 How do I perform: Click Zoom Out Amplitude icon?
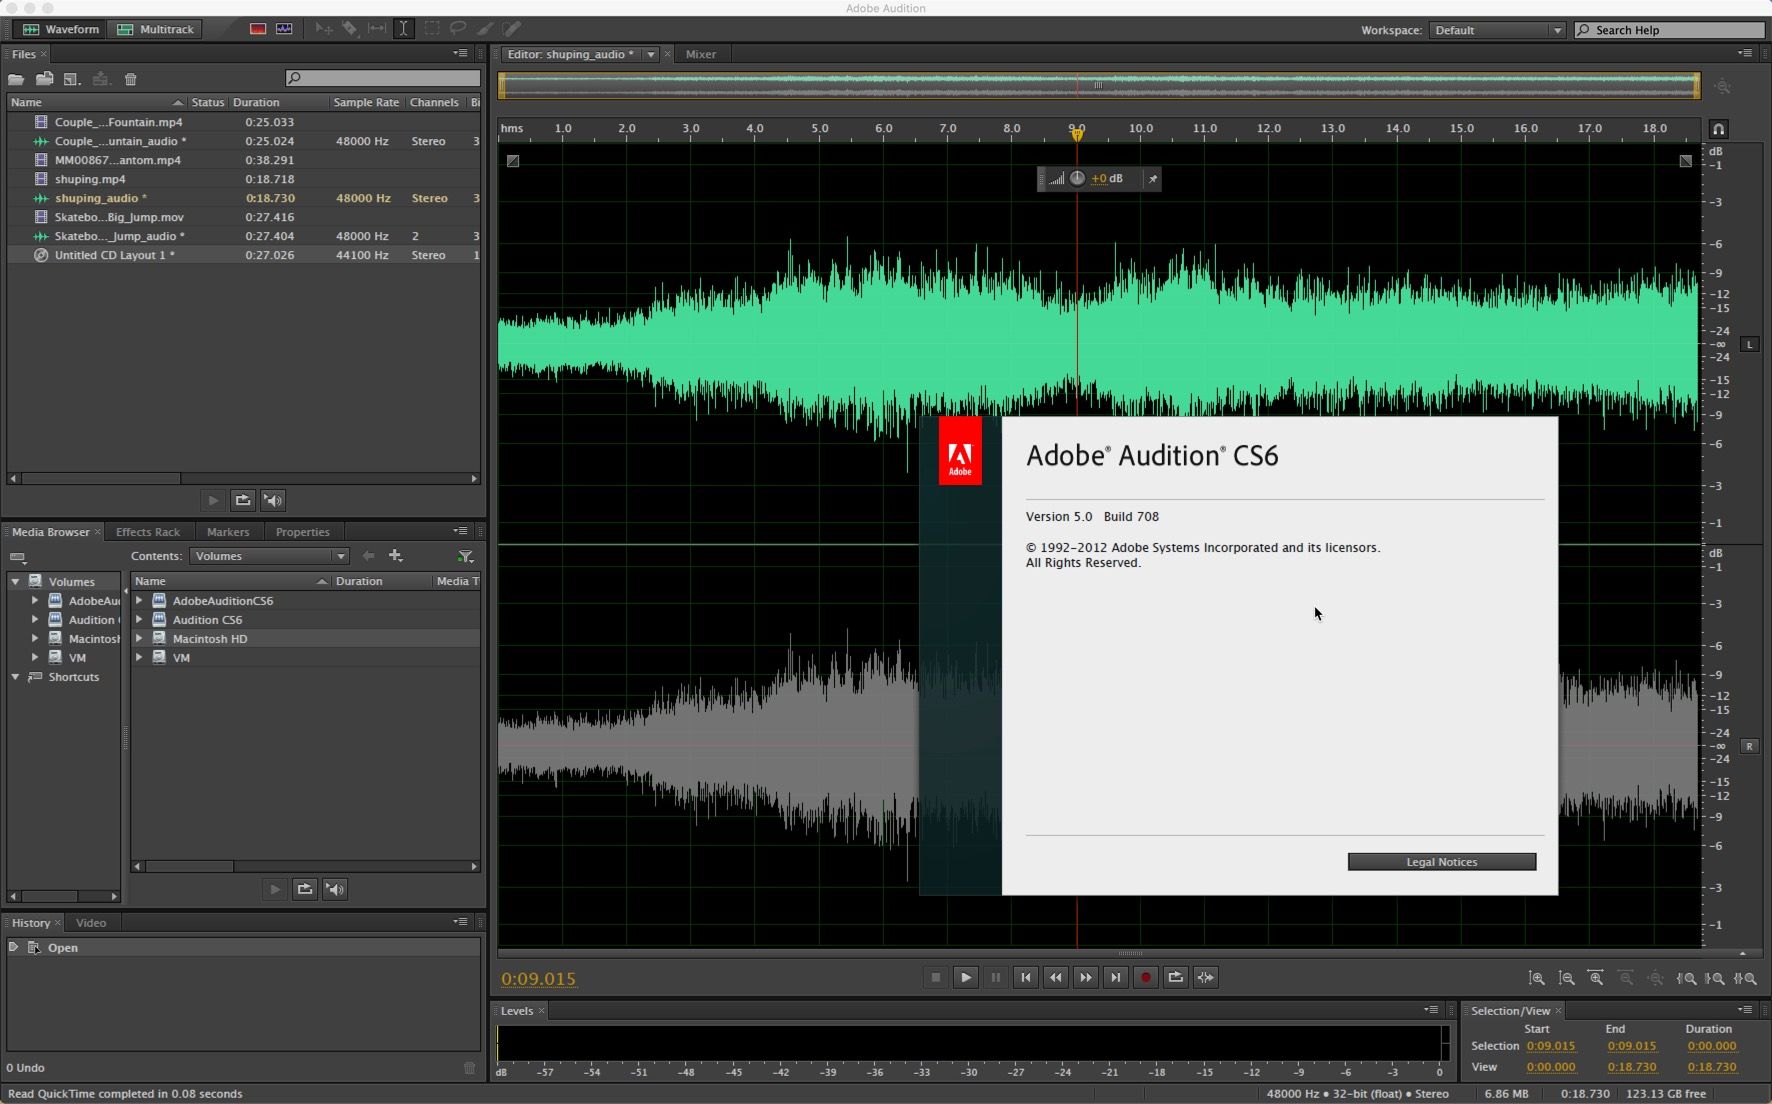click(1567, 978)
